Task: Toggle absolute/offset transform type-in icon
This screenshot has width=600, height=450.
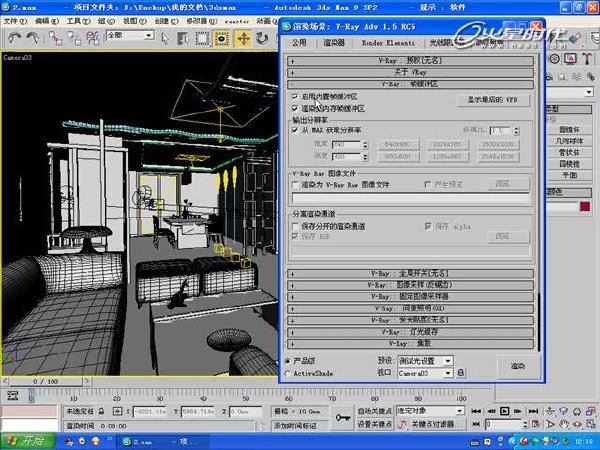Action: [x=117, y=411]
